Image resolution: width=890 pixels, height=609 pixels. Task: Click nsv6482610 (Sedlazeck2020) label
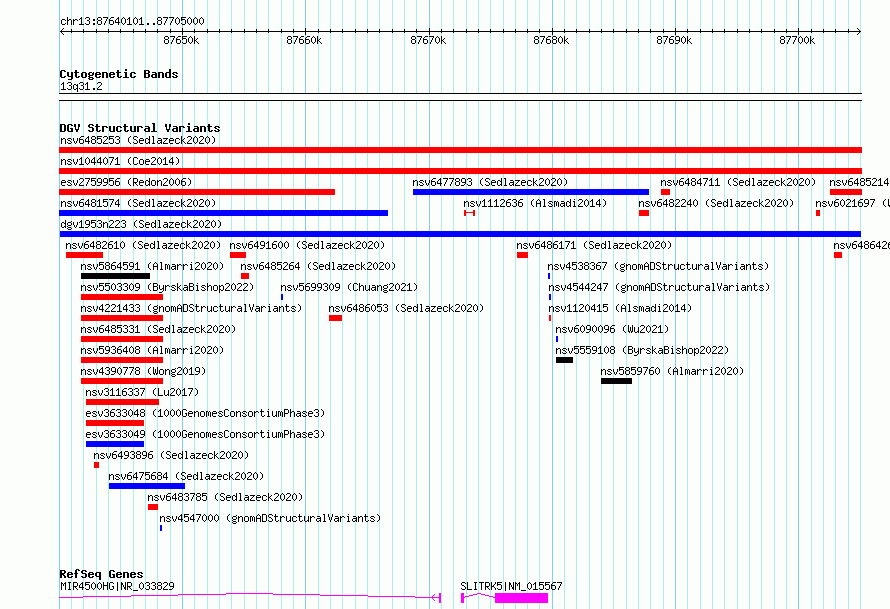click(143, 245)
